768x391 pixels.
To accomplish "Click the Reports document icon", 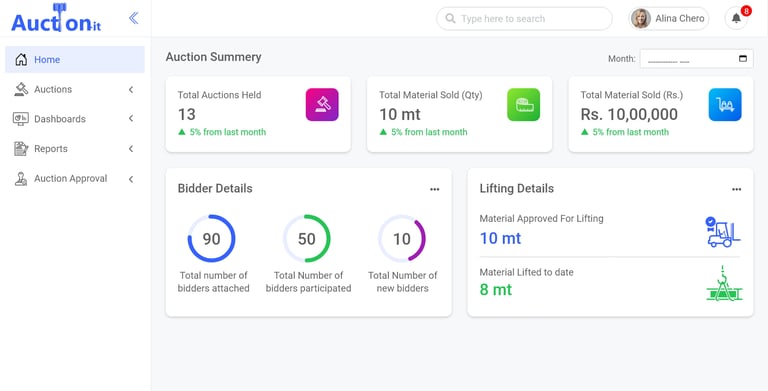I will tap(21, 148).
